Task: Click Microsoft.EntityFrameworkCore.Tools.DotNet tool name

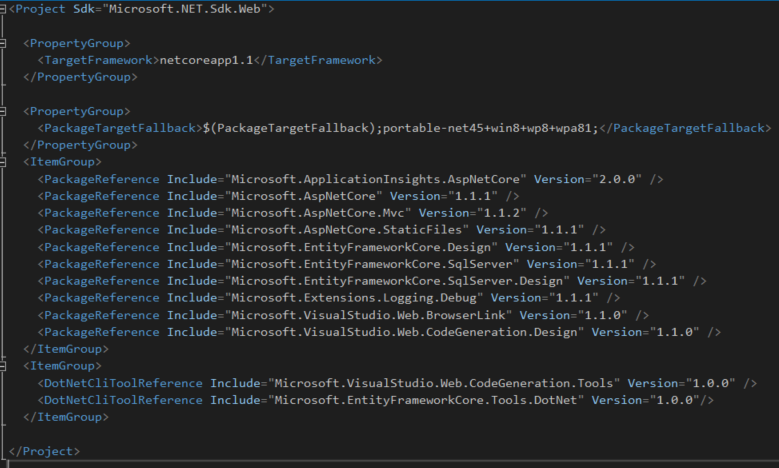Action: pos(426,400)
